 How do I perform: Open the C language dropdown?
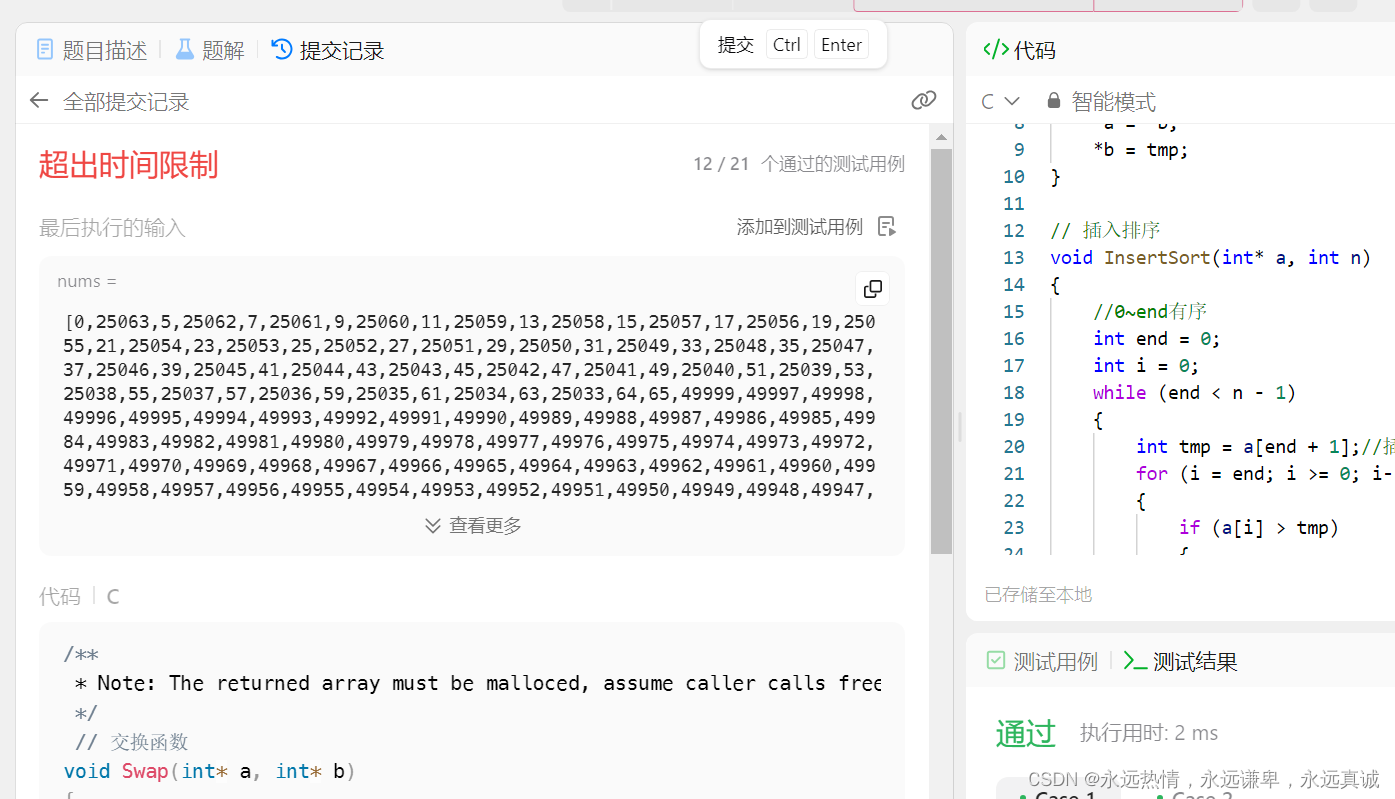[x=1000, y=101]
